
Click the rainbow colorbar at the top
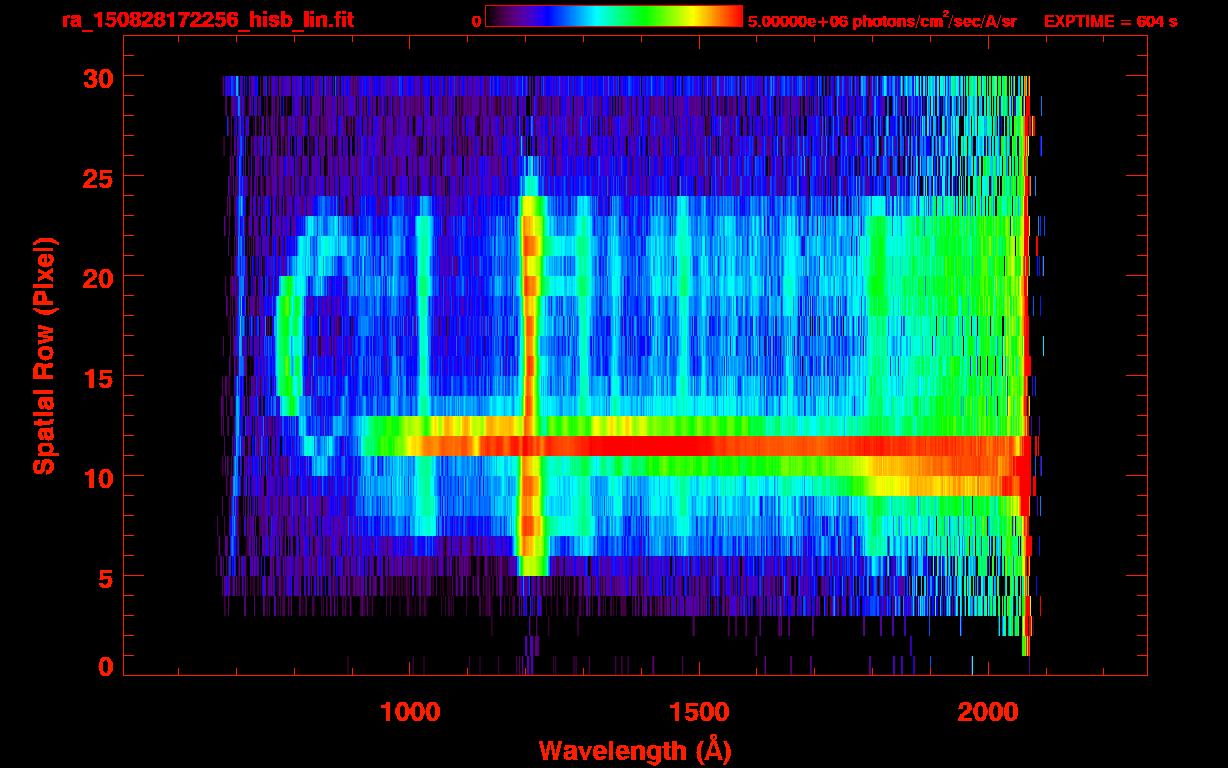(613, 17)
